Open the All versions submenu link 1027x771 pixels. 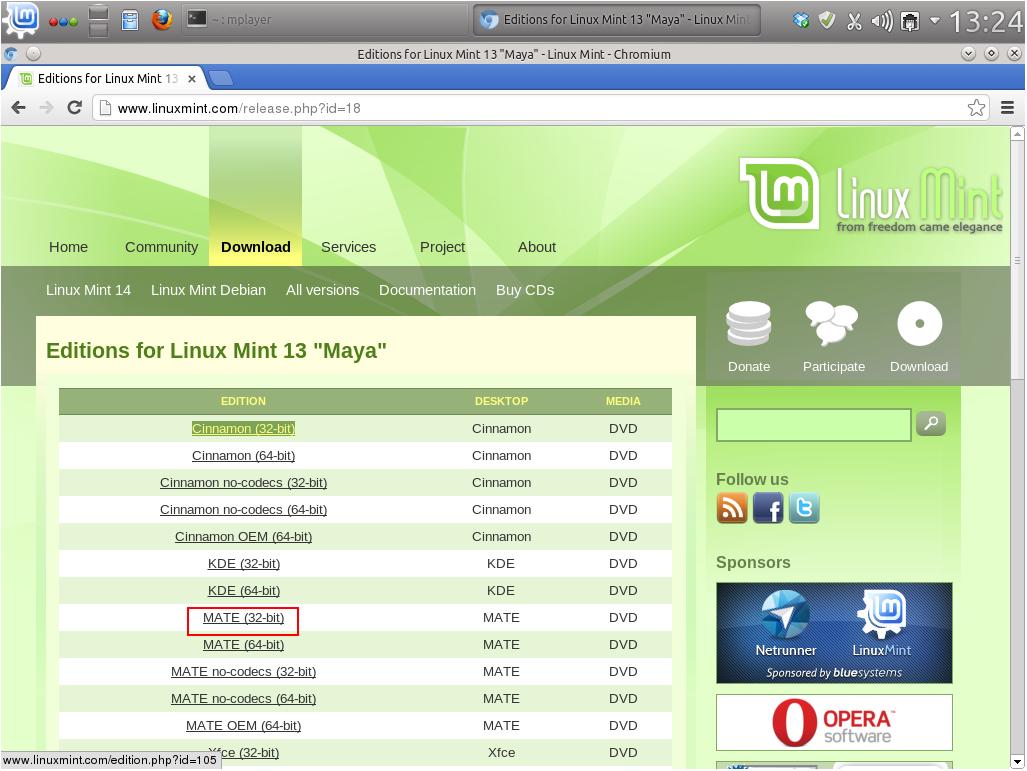click(322, 290)
